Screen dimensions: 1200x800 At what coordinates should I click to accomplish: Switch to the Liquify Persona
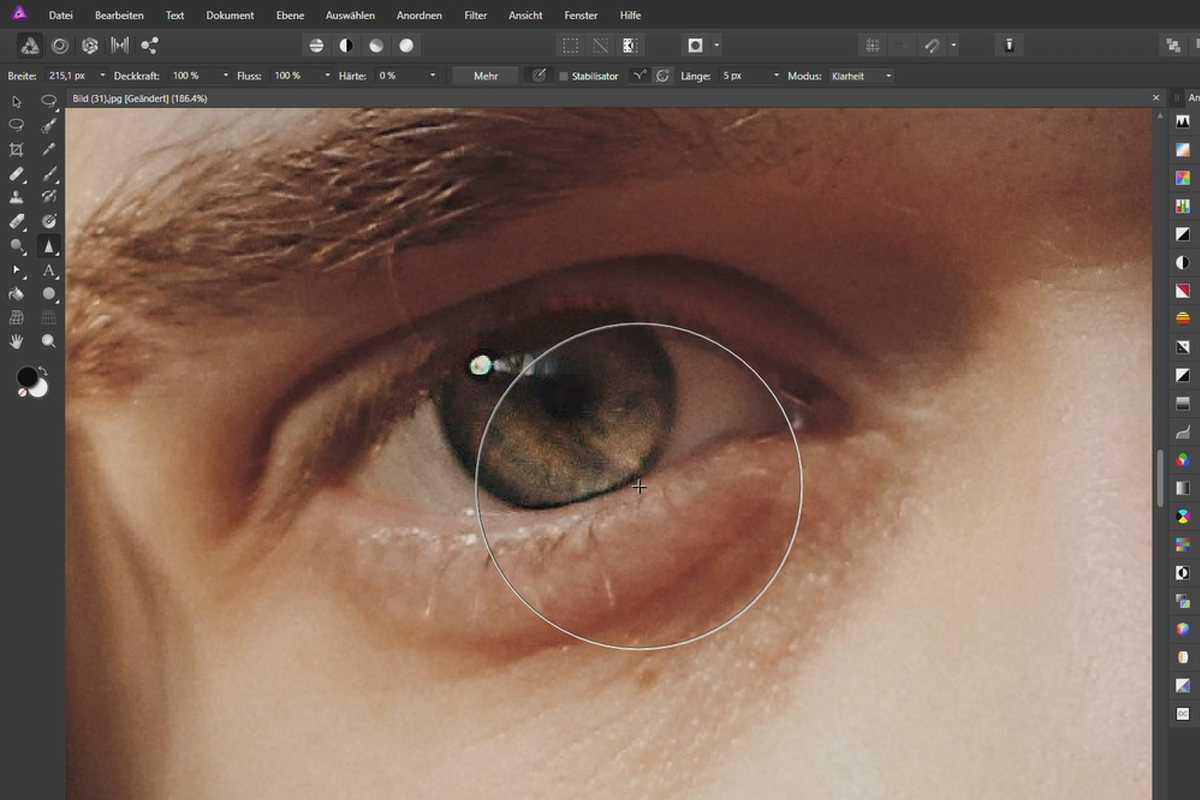(x=60, y=45)
